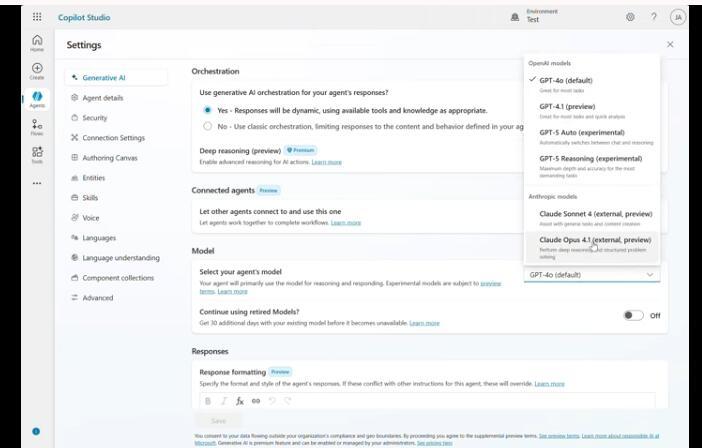Toggle Continue using retired Models switch

tap(633, 316)
